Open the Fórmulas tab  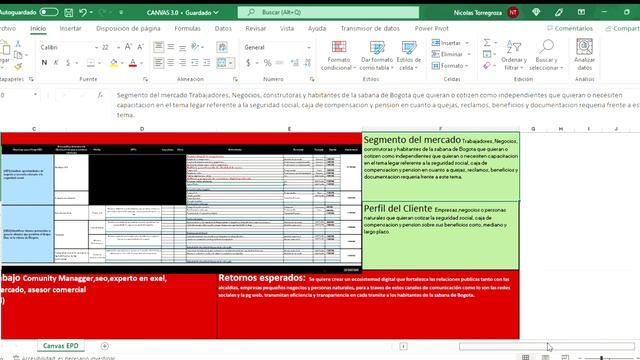[187, 29]
